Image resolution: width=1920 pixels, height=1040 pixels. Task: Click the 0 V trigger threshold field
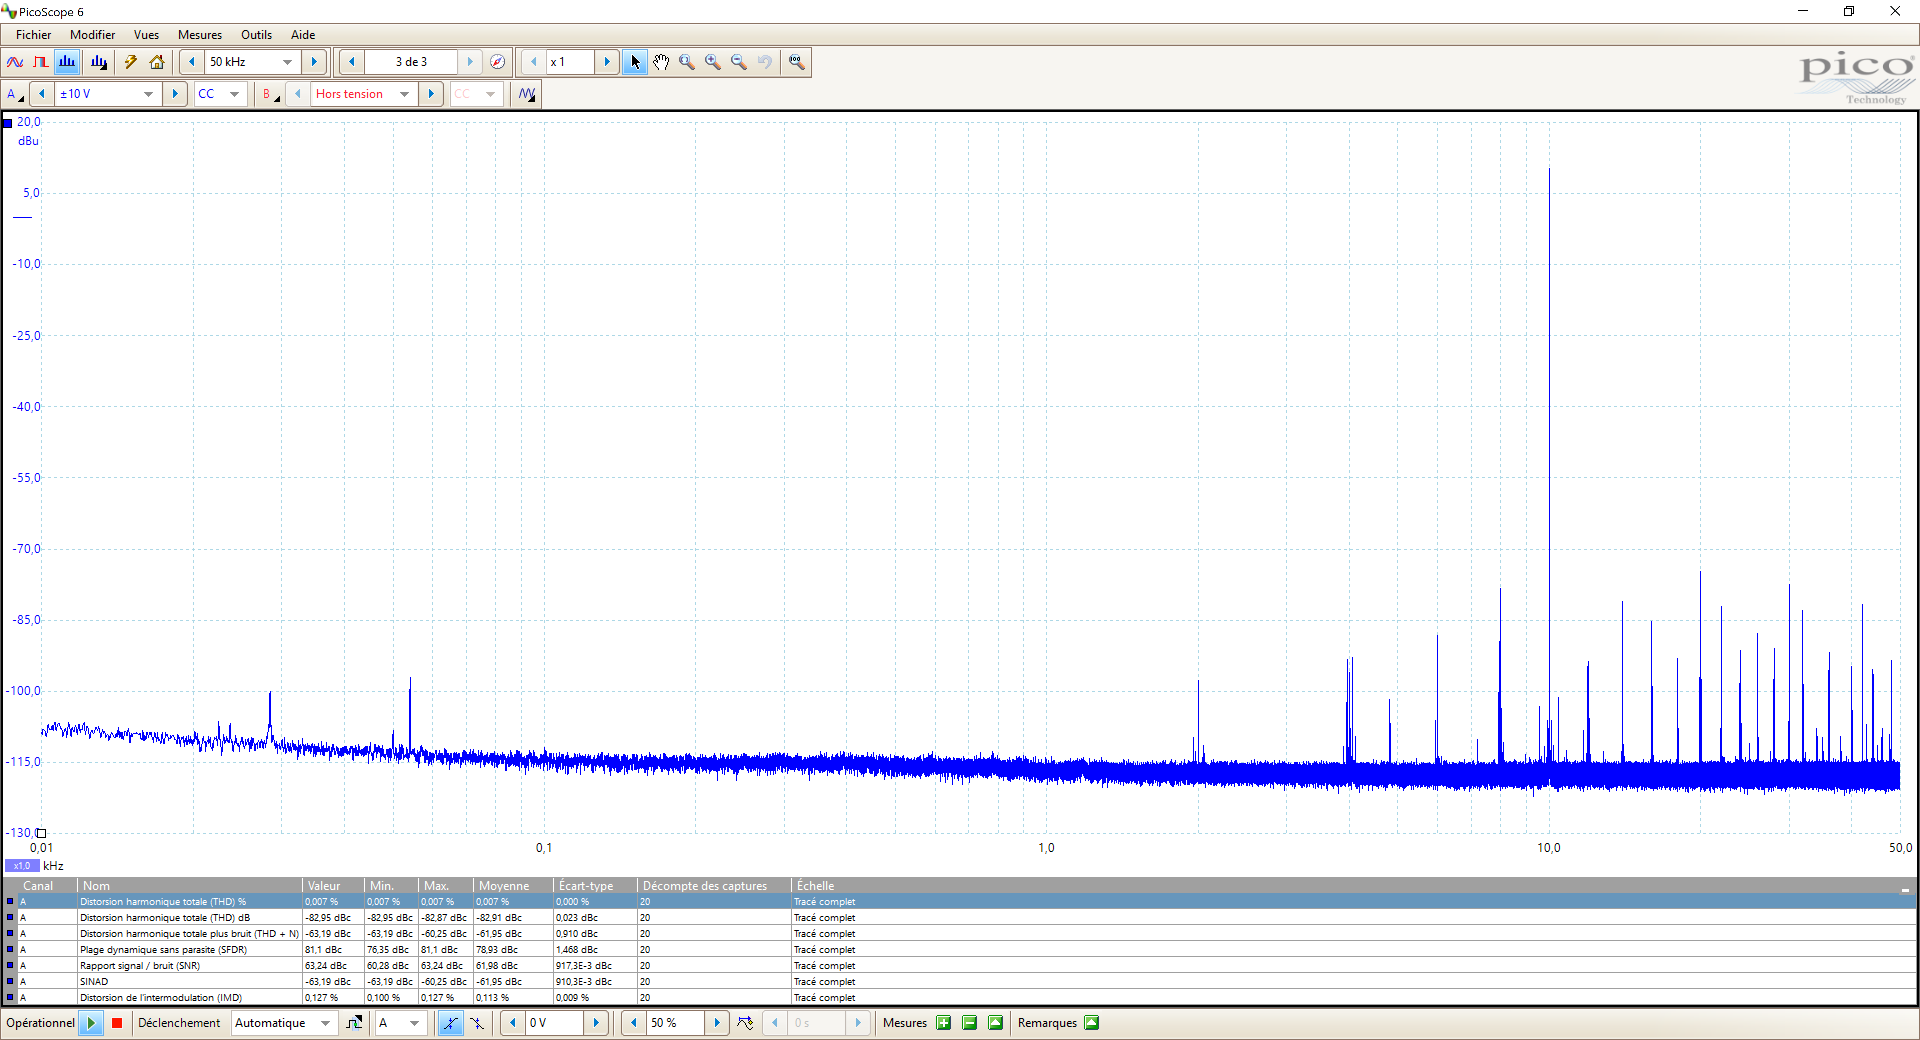pos(555,1023)
